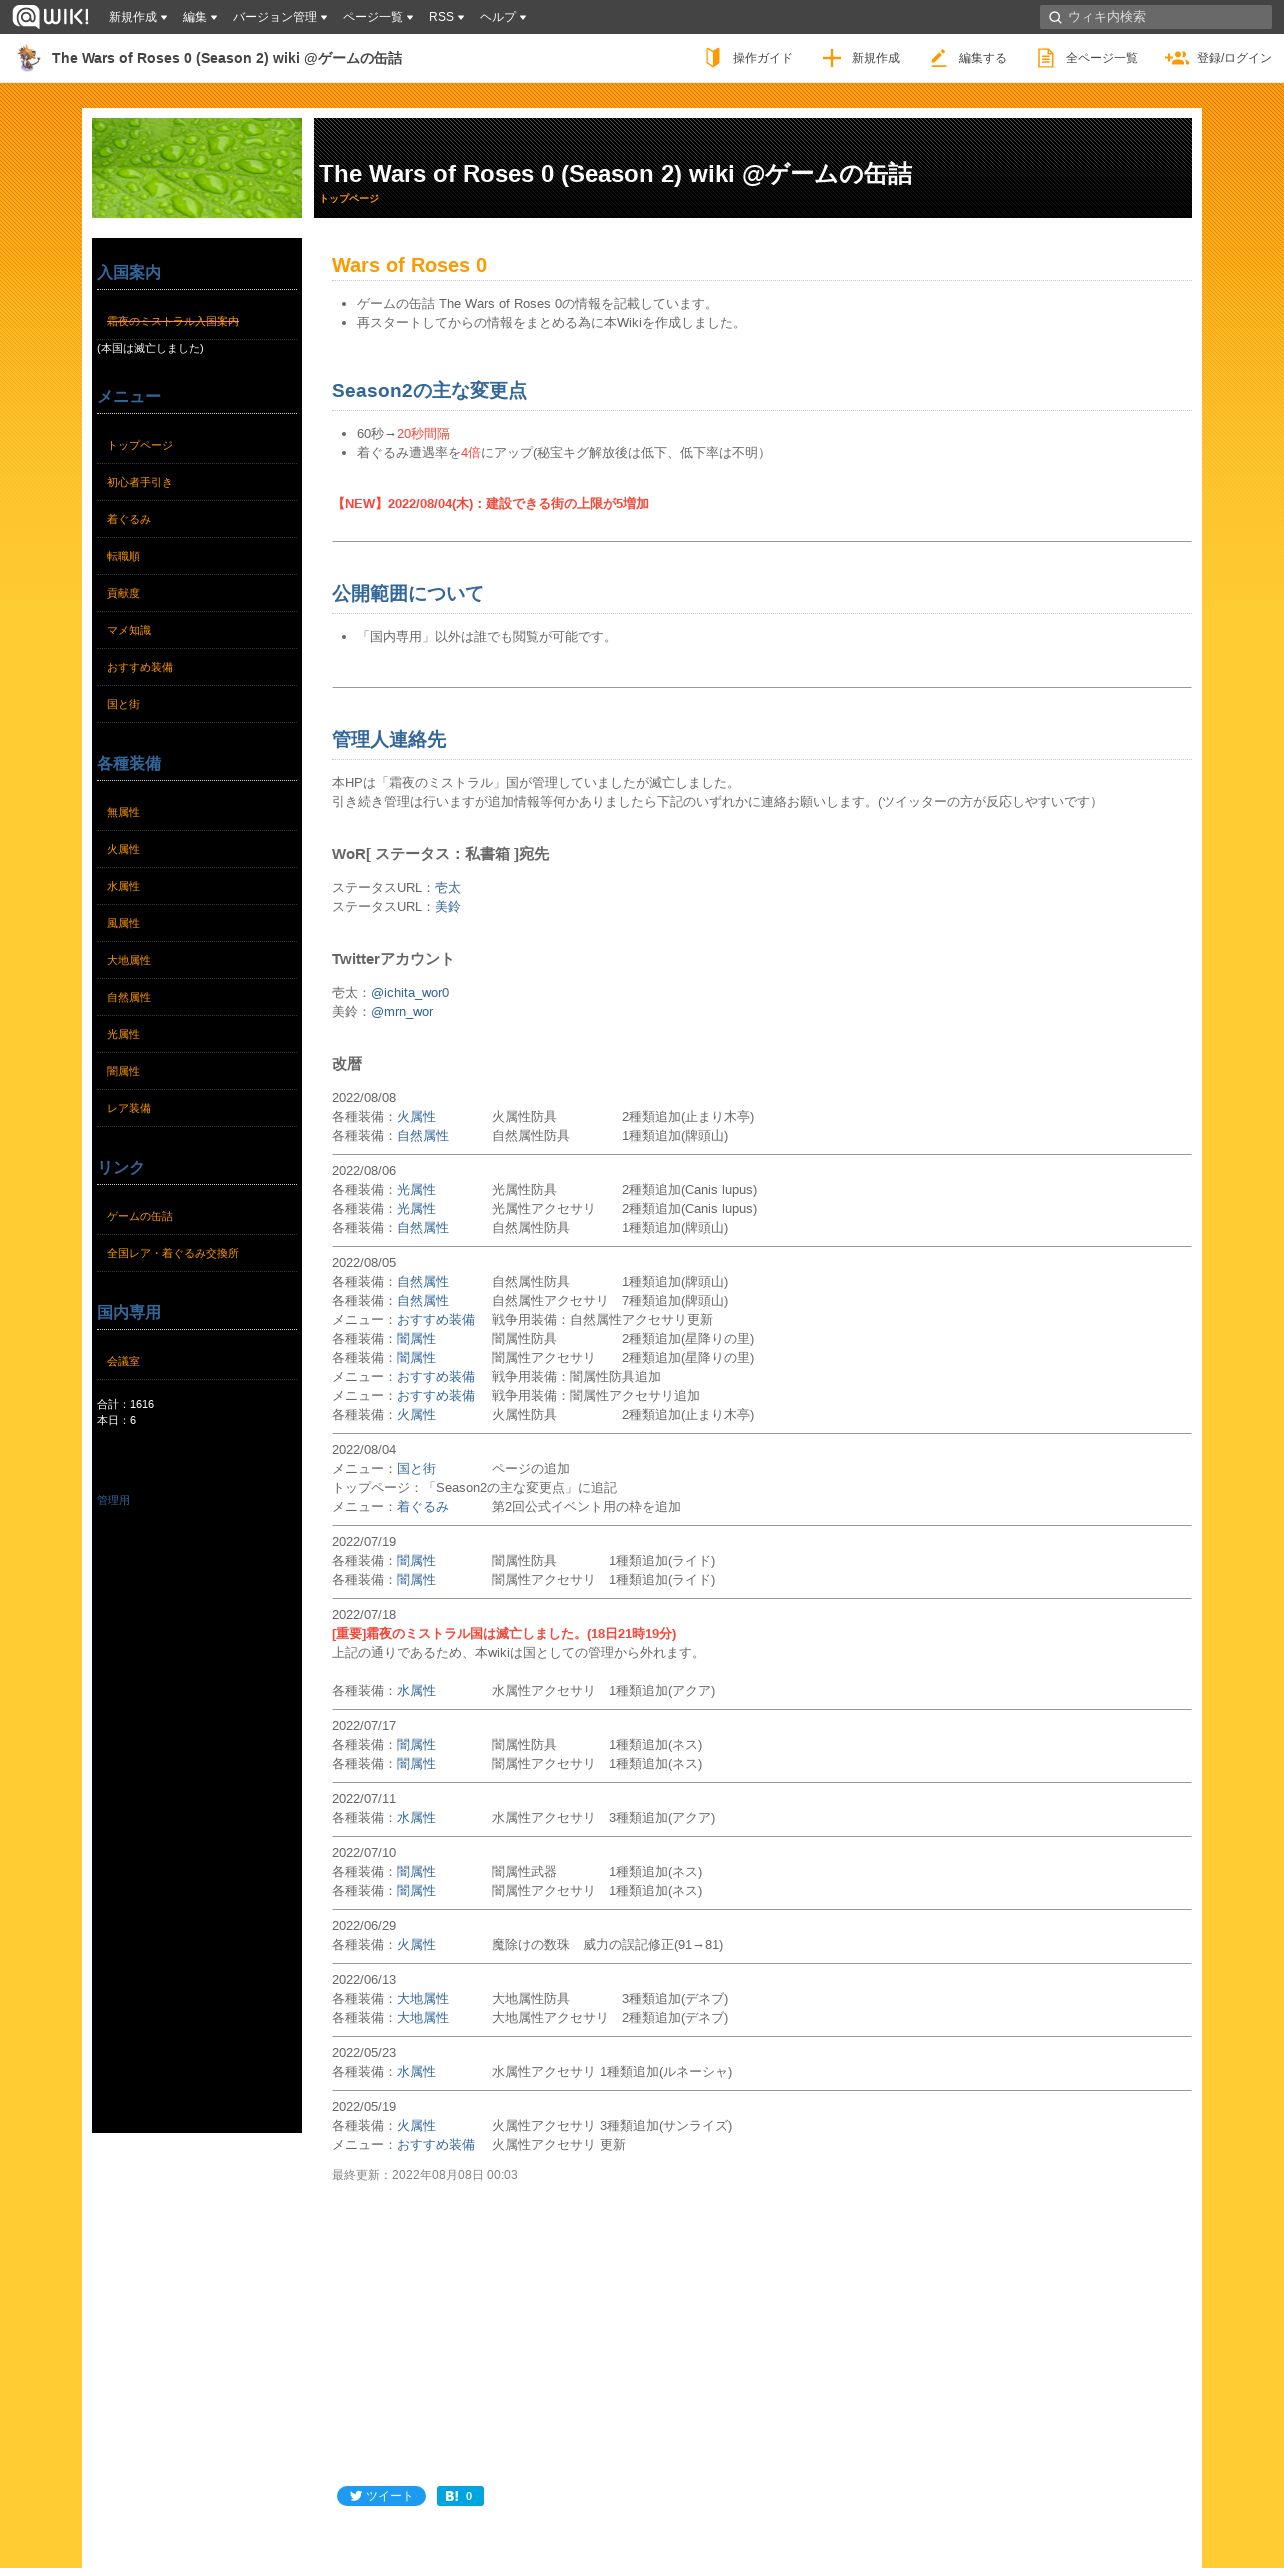This screenshot has width=1284, height=2568.
Task: Open the ページ一覧 dropdown
Action: tap(378, 17)
